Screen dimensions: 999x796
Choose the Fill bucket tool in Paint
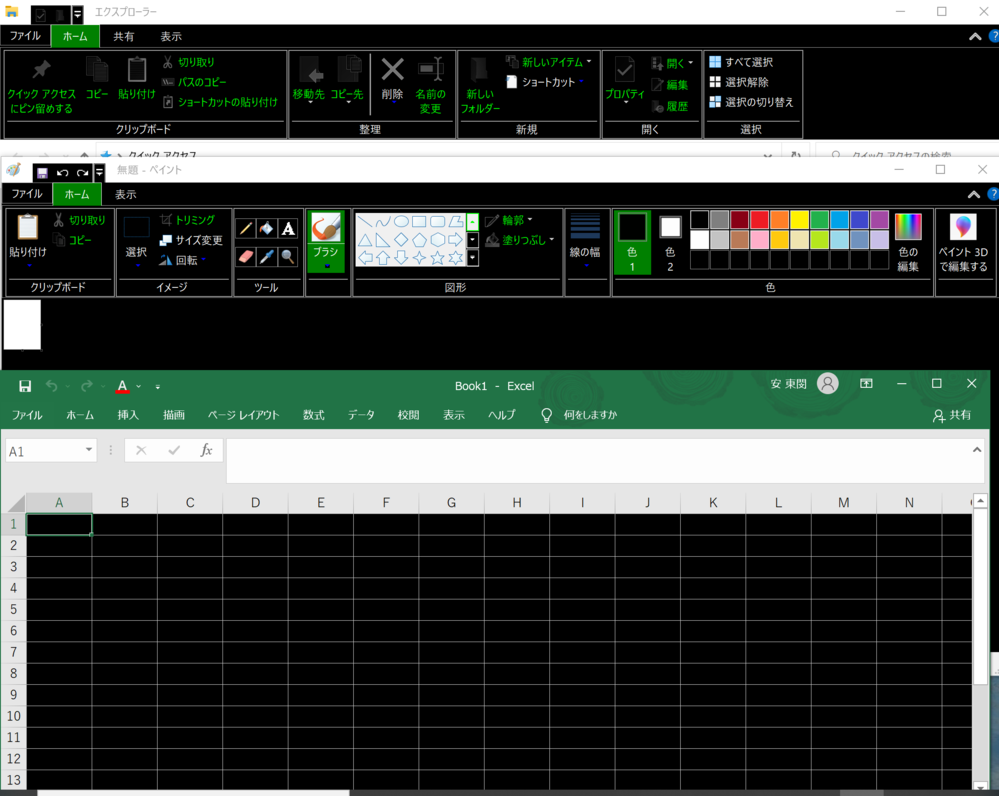click(x=267, y=228)
